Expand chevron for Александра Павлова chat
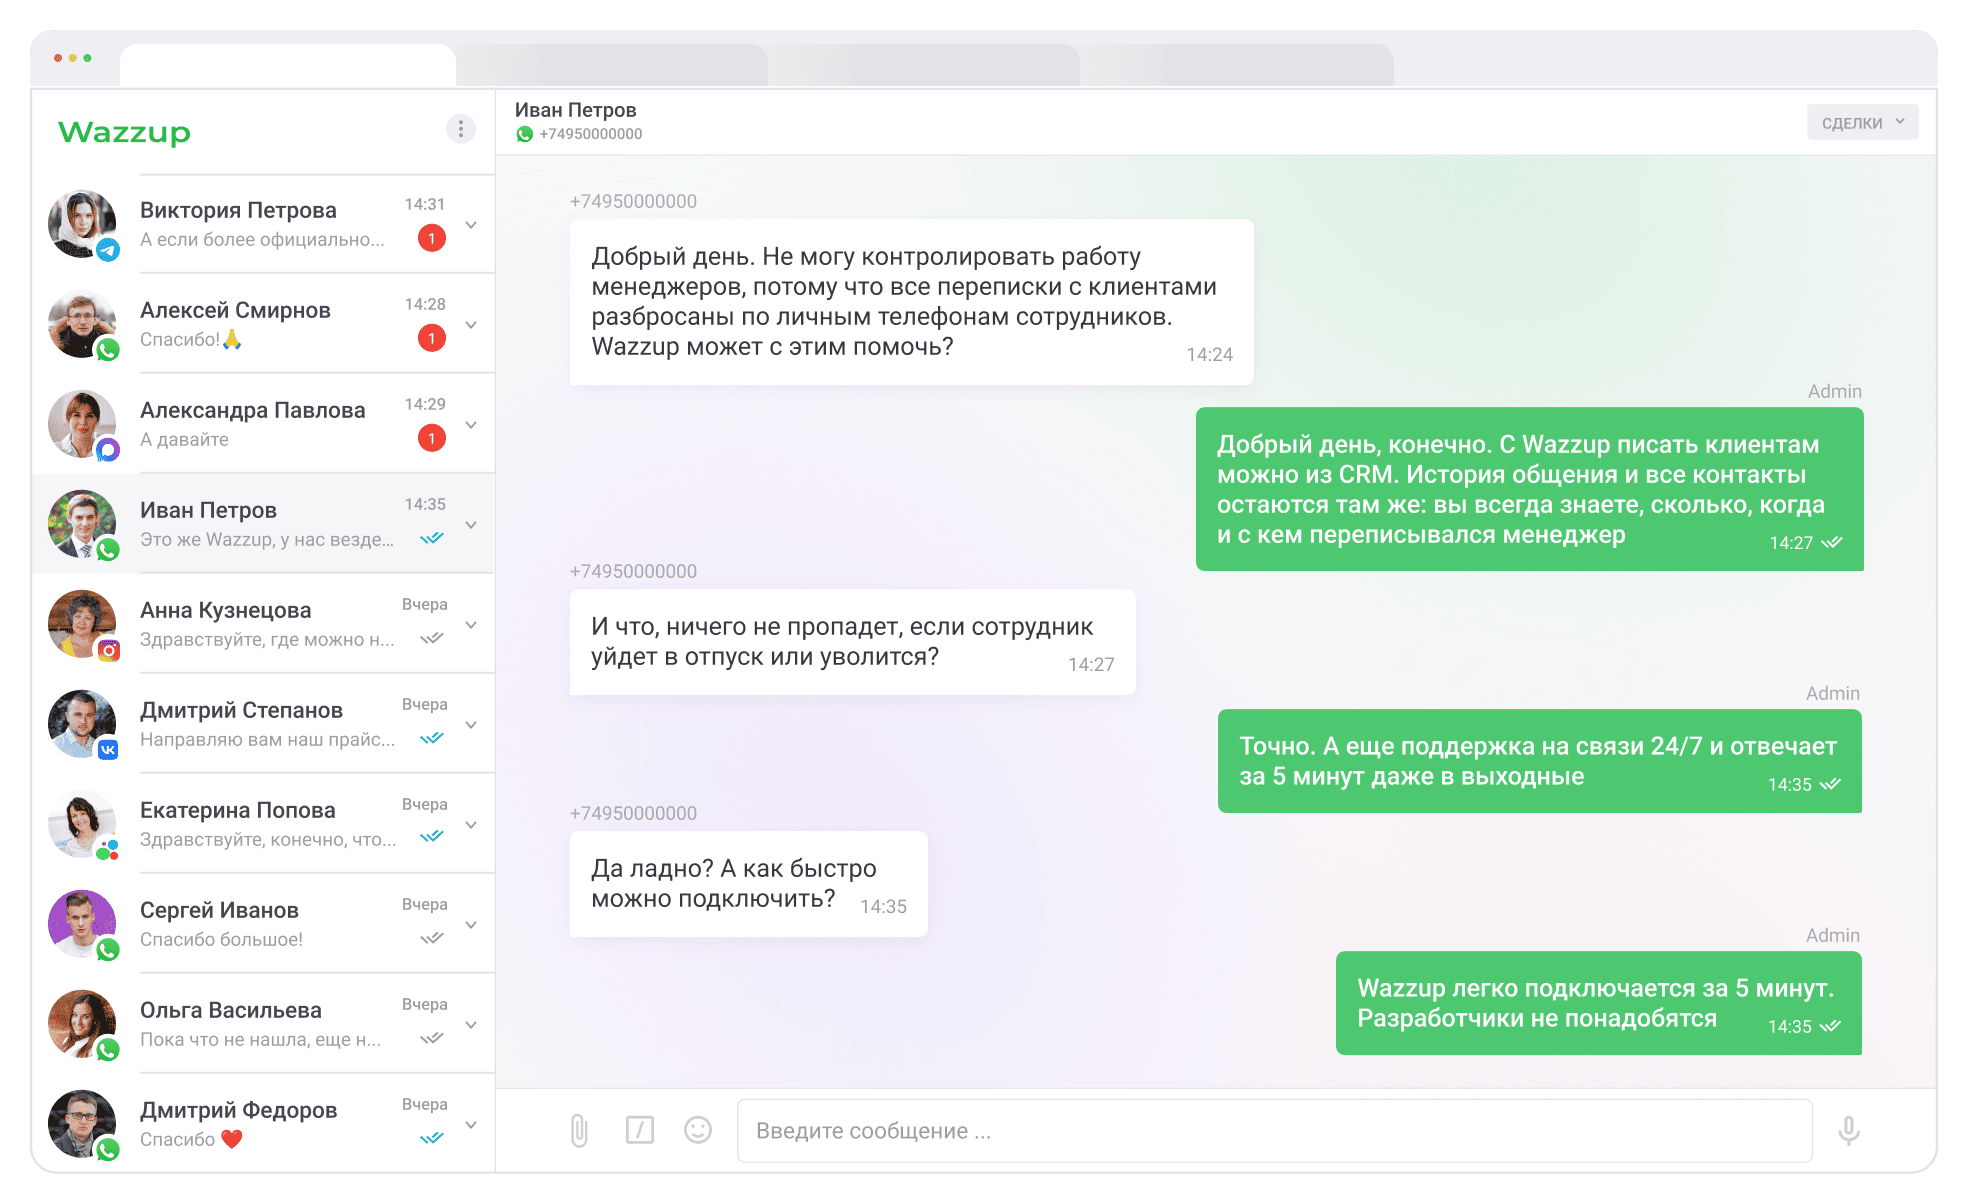The width and height of the screenshot is (1968, 1204). (x=471, y=425)
